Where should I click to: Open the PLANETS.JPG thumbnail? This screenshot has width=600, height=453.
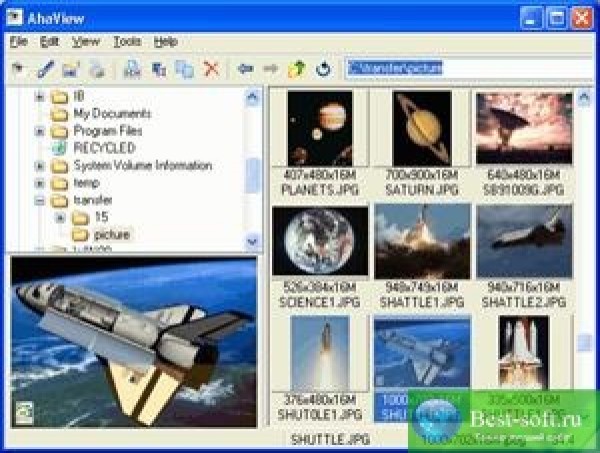[x=320, y=129]
